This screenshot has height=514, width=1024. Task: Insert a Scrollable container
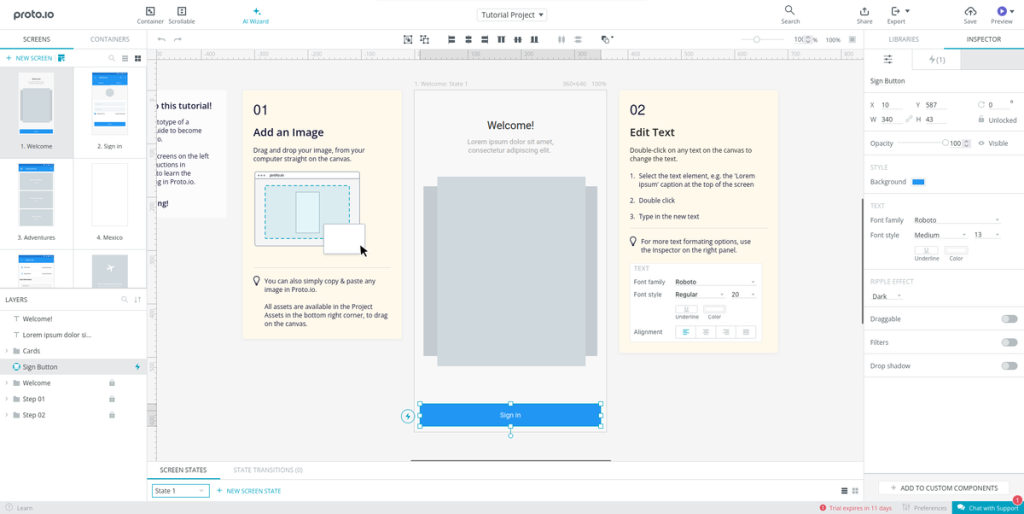pos(182,15)
